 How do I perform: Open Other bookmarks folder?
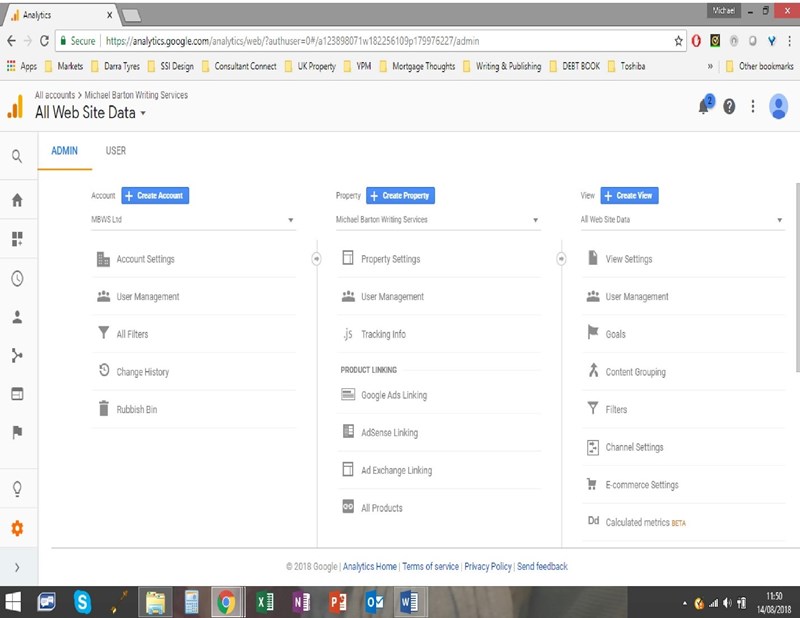pos(760,66)
